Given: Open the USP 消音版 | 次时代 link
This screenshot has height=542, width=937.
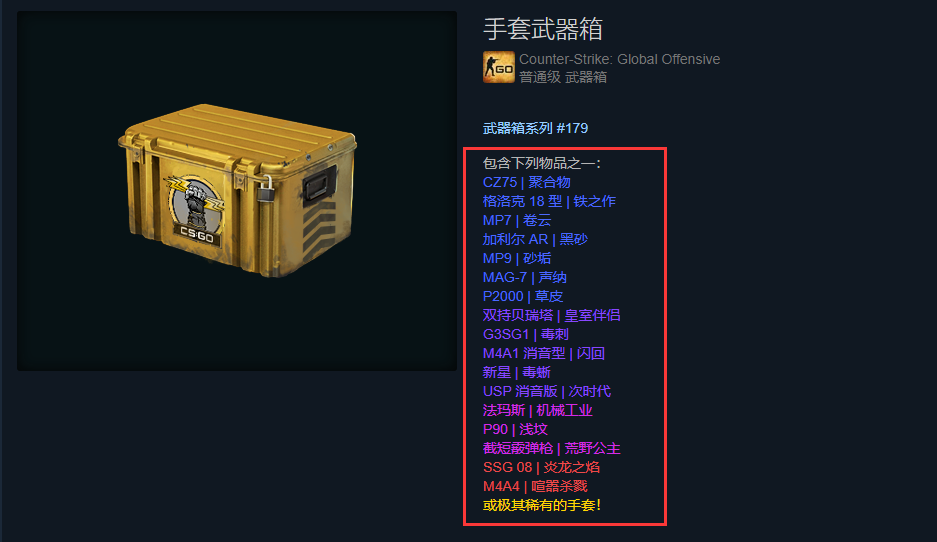Looking at the screenshot, I should (547, 391).
